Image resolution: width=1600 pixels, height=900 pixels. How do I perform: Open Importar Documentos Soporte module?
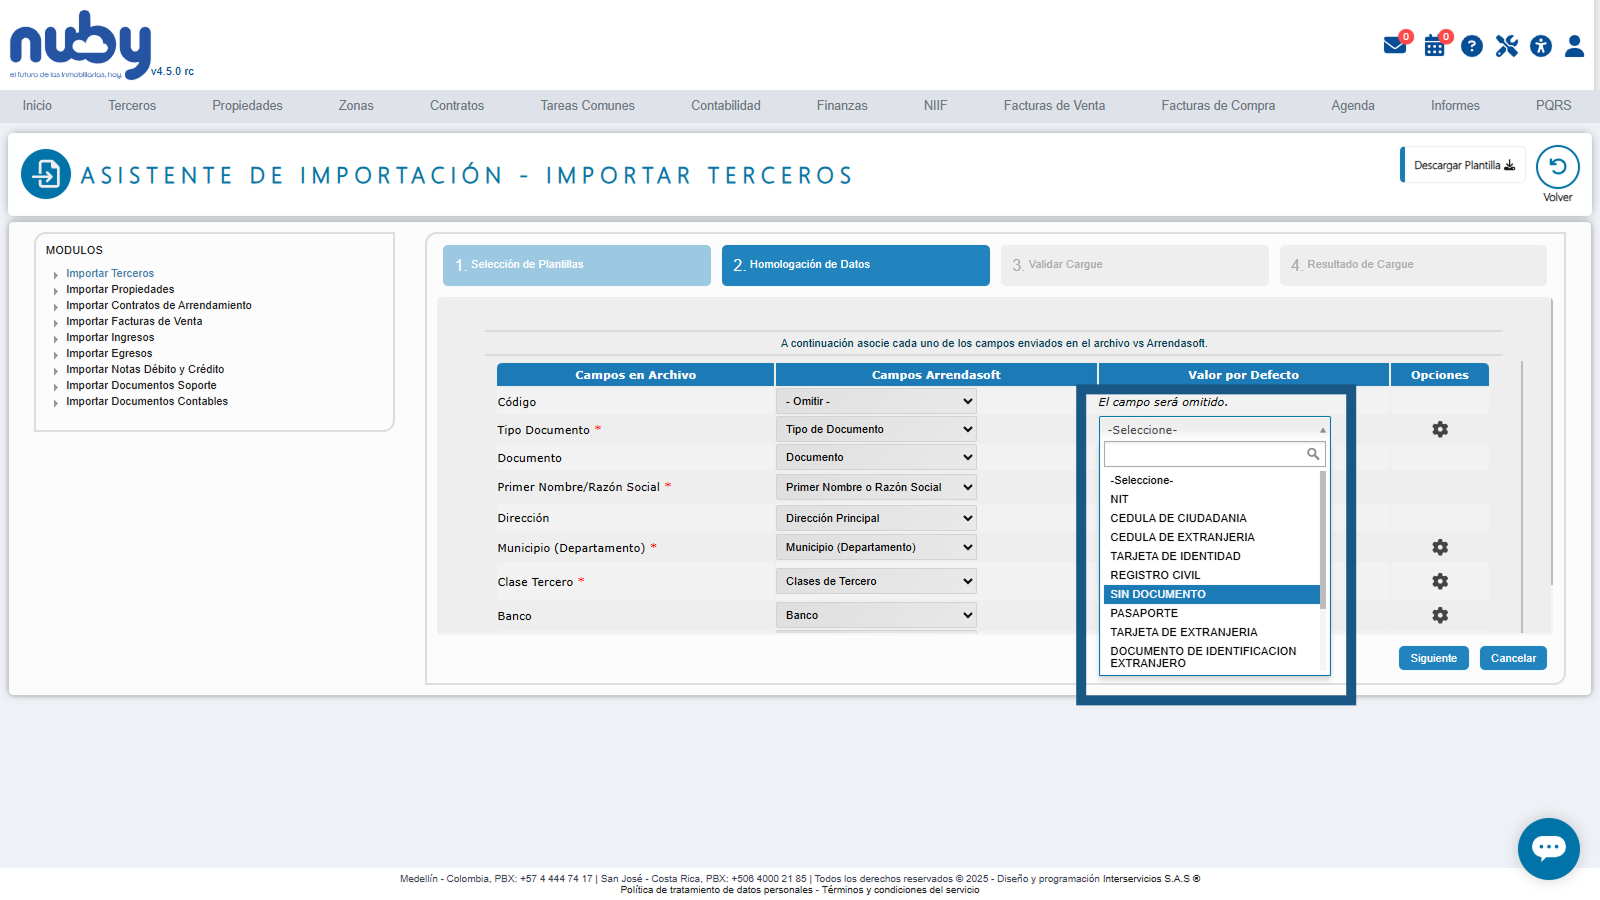click(141, 385)
